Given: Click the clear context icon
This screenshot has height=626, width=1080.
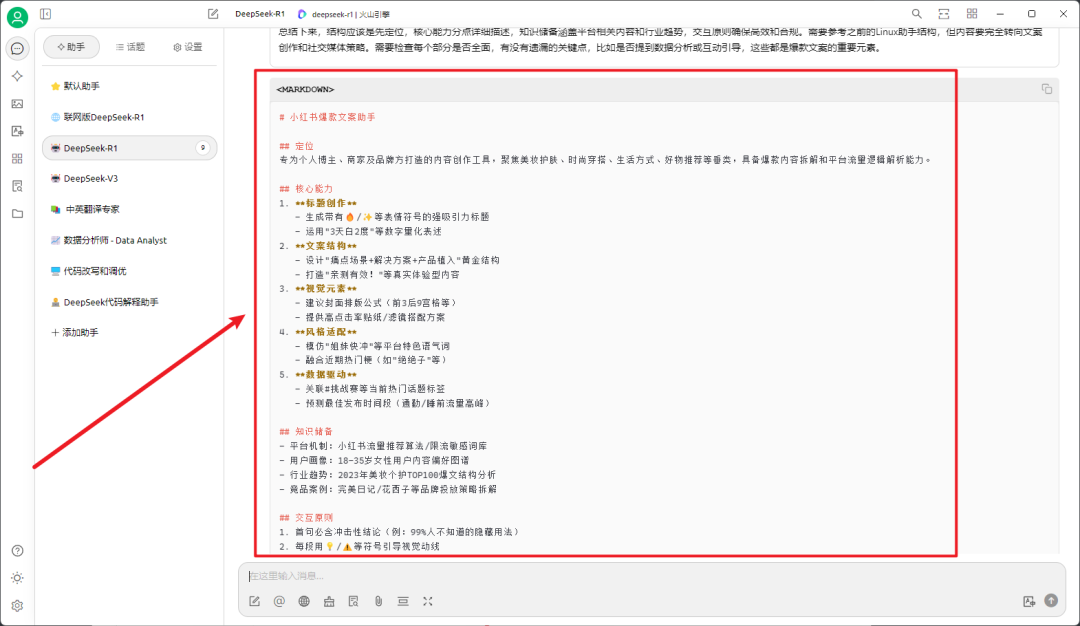Looking at the screenshot, I should [403, 601].
